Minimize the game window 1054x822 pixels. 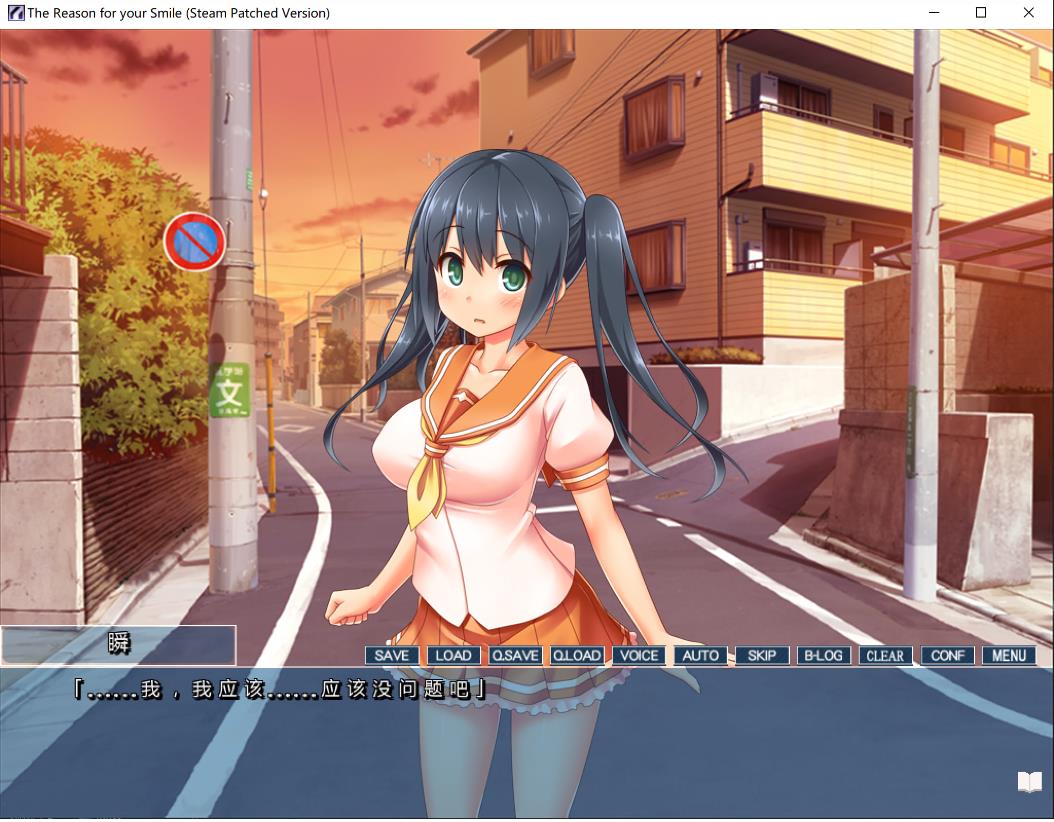933,13
